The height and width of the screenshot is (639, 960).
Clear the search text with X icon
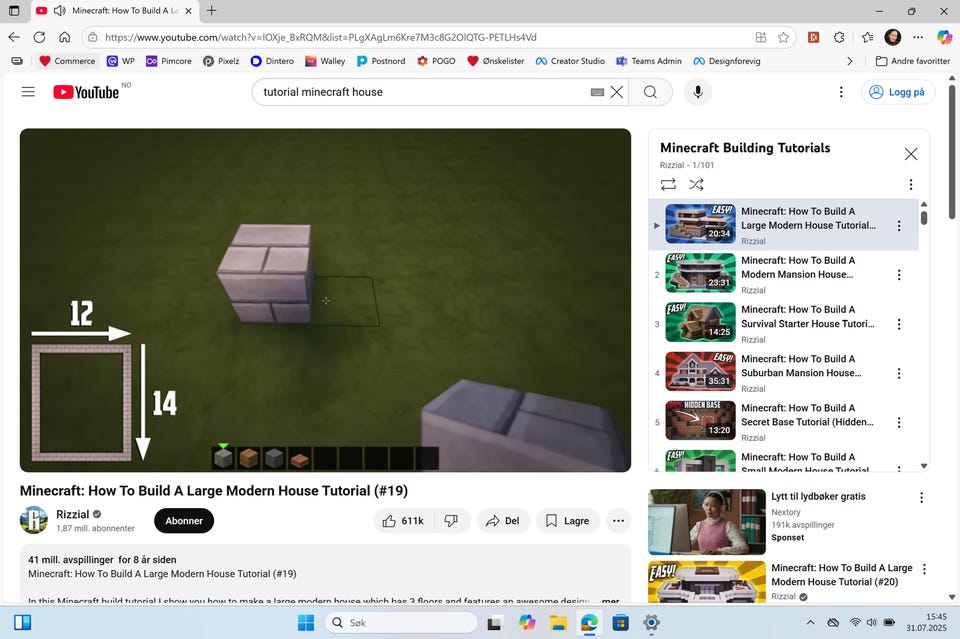(617, 92)
